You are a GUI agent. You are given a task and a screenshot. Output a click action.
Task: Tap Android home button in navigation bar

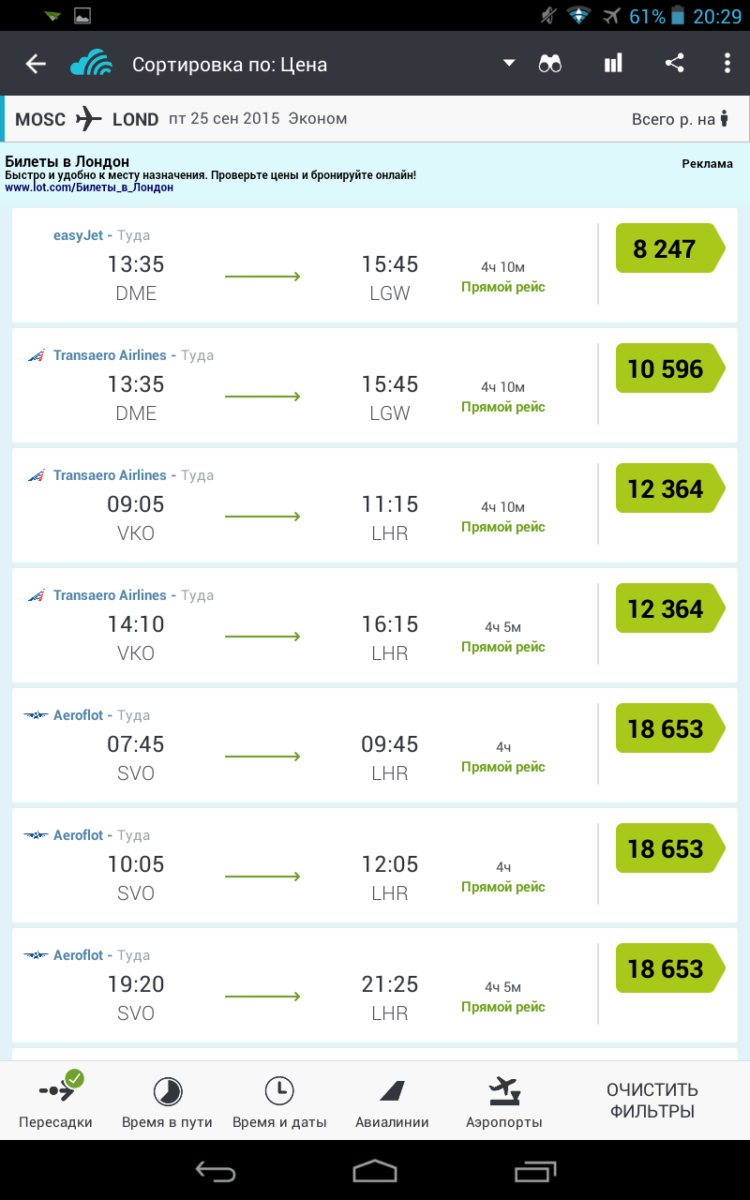point(375,1170)
